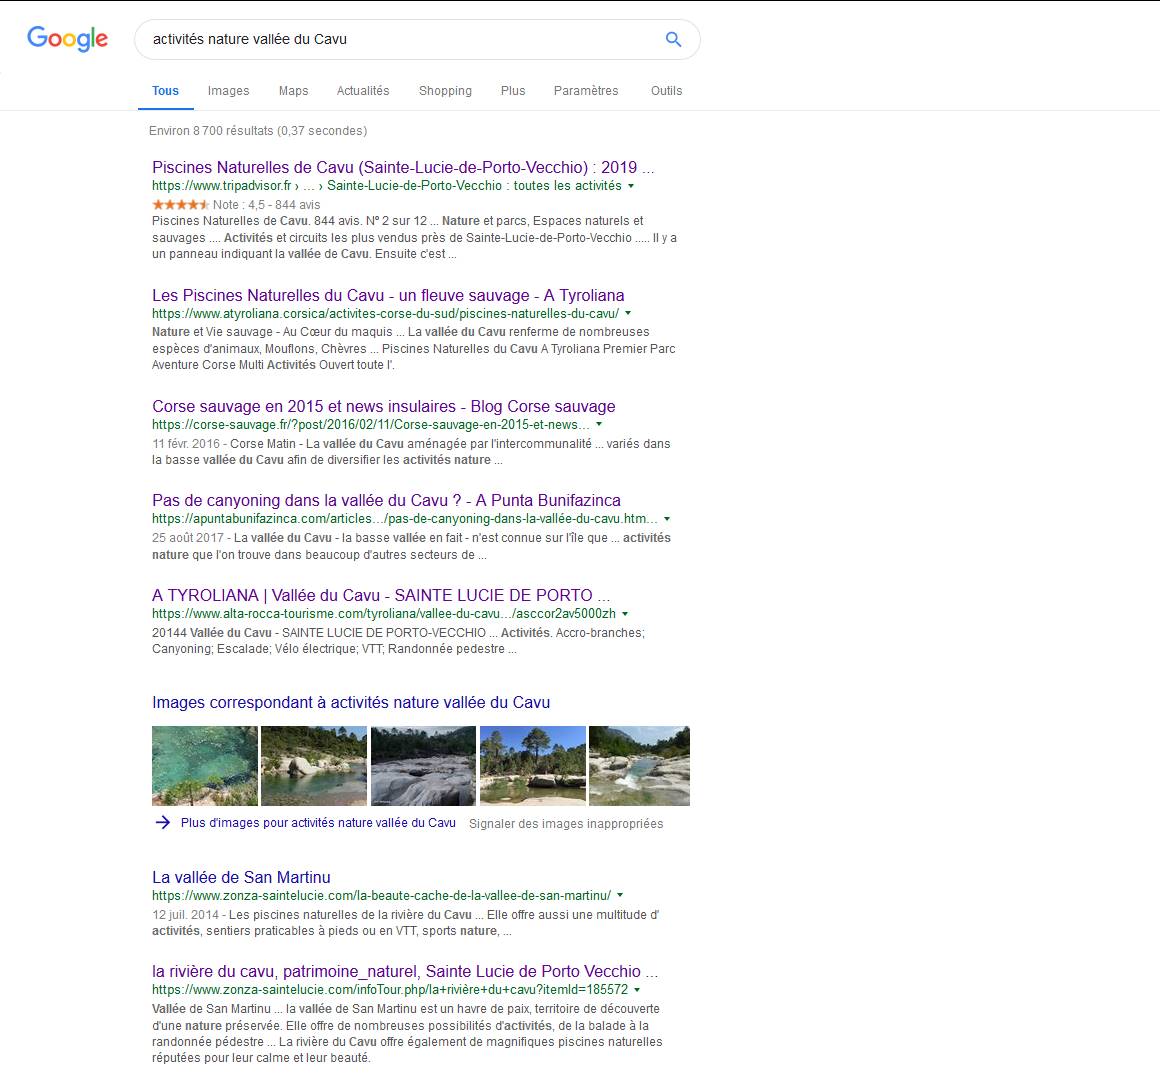This screenshot has height=1080, width=1160.
Task: Click the arrow icon before Plus d'images
Action: (163, 823)
